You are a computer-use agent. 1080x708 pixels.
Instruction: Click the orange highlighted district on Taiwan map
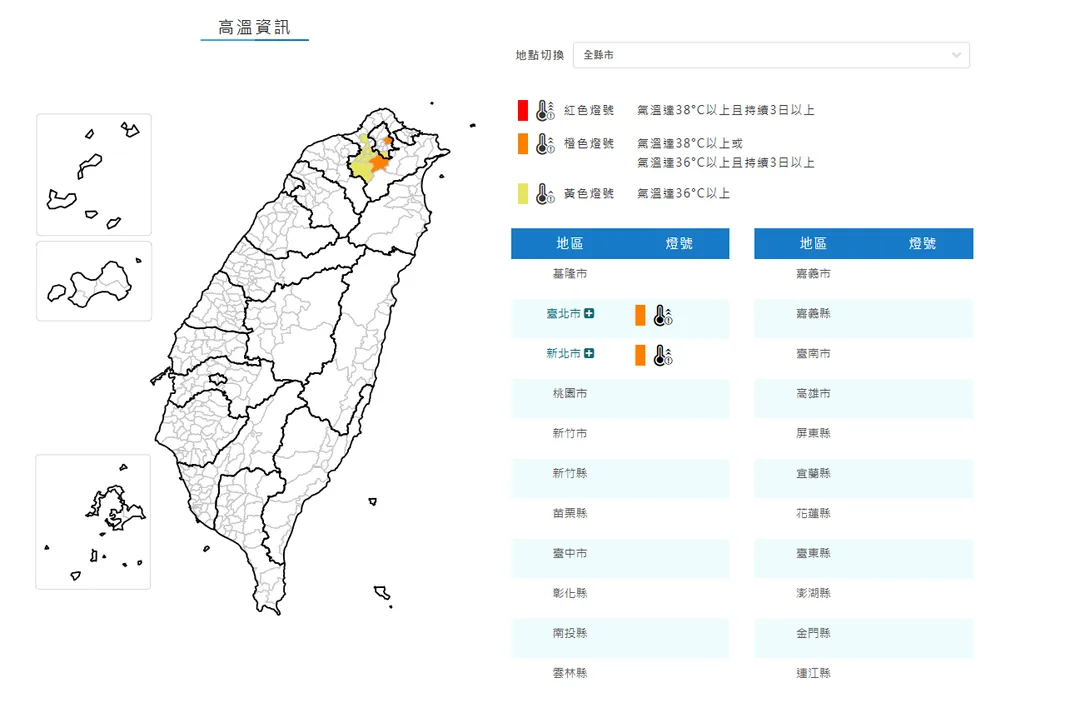(x=380, y=163)
